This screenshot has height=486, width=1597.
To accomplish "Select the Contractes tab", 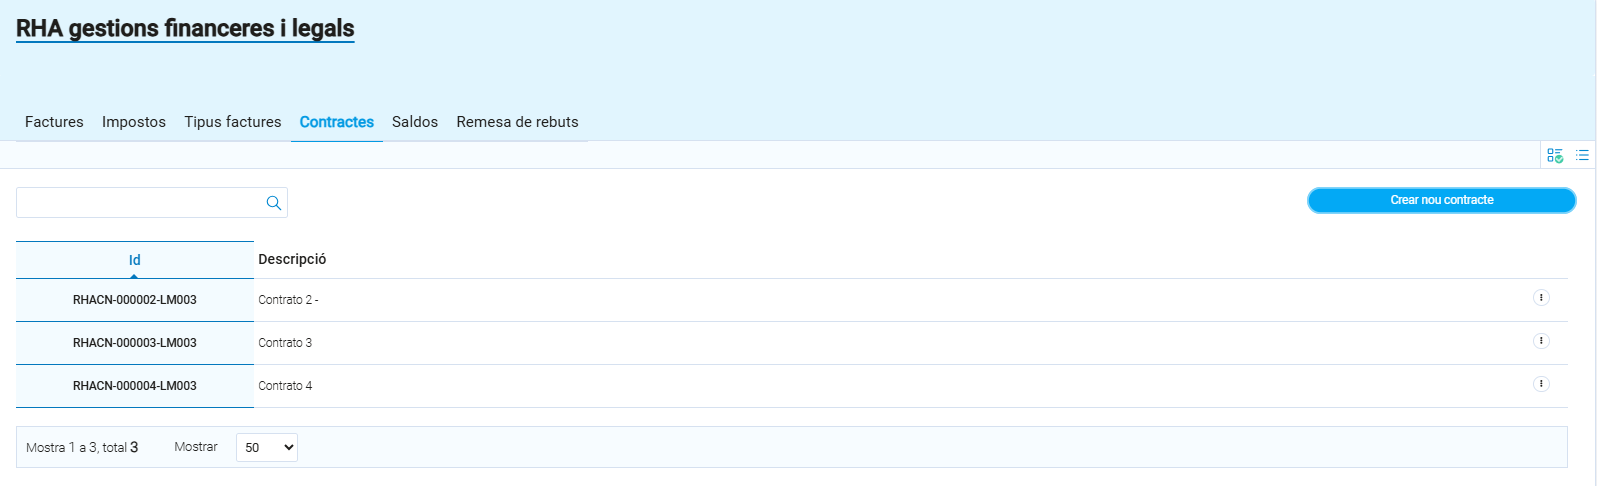I will point(337,122).
